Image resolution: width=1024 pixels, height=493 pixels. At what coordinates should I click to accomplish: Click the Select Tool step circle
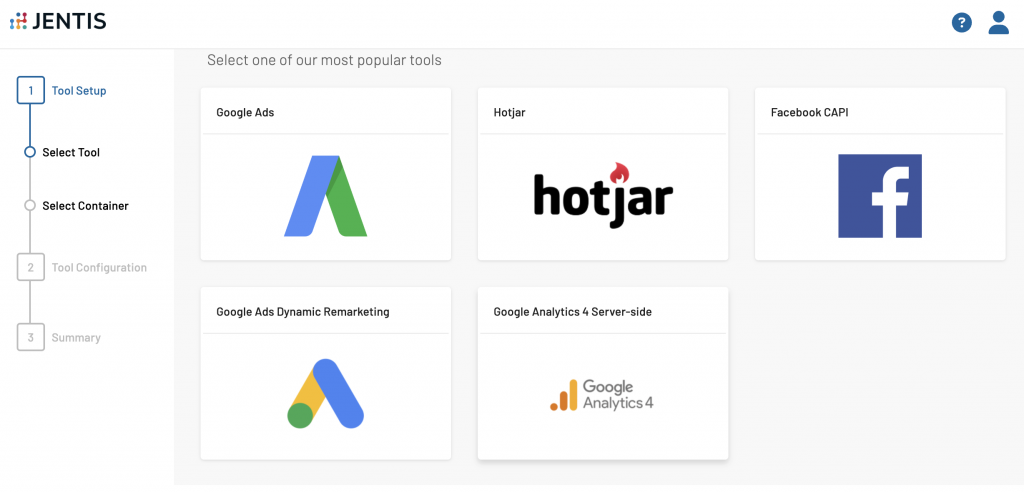point(30,152)
